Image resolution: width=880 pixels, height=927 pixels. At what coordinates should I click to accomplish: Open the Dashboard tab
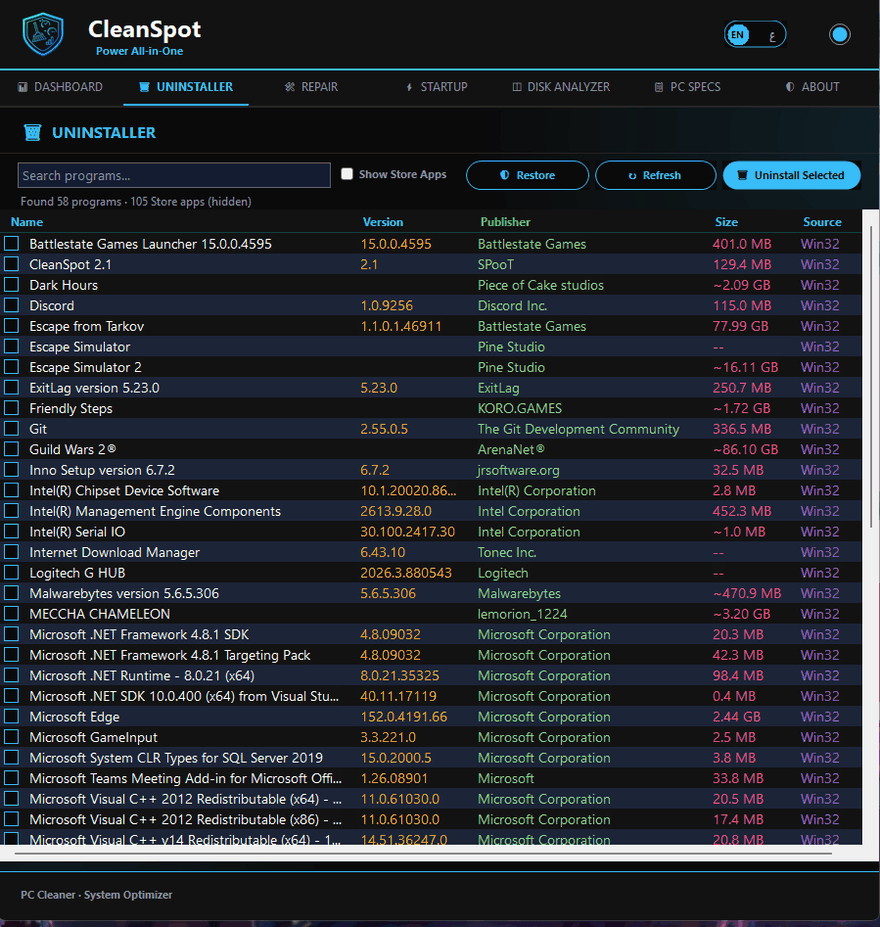60,87
